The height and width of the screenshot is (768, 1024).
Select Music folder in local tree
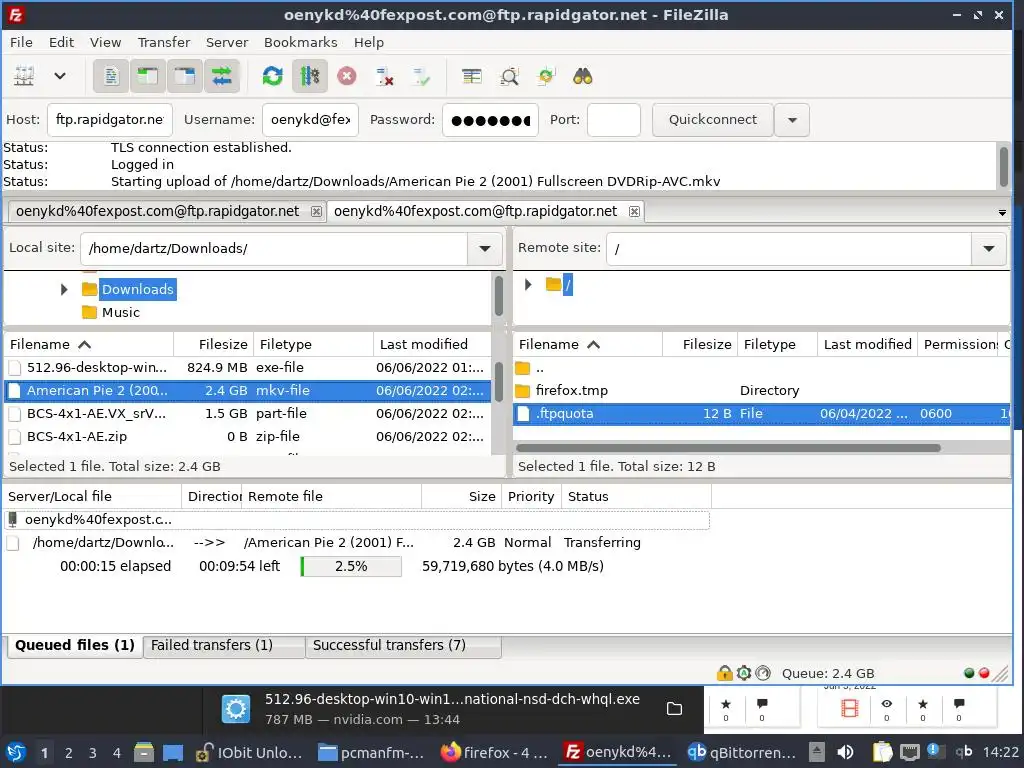(120, 313)
